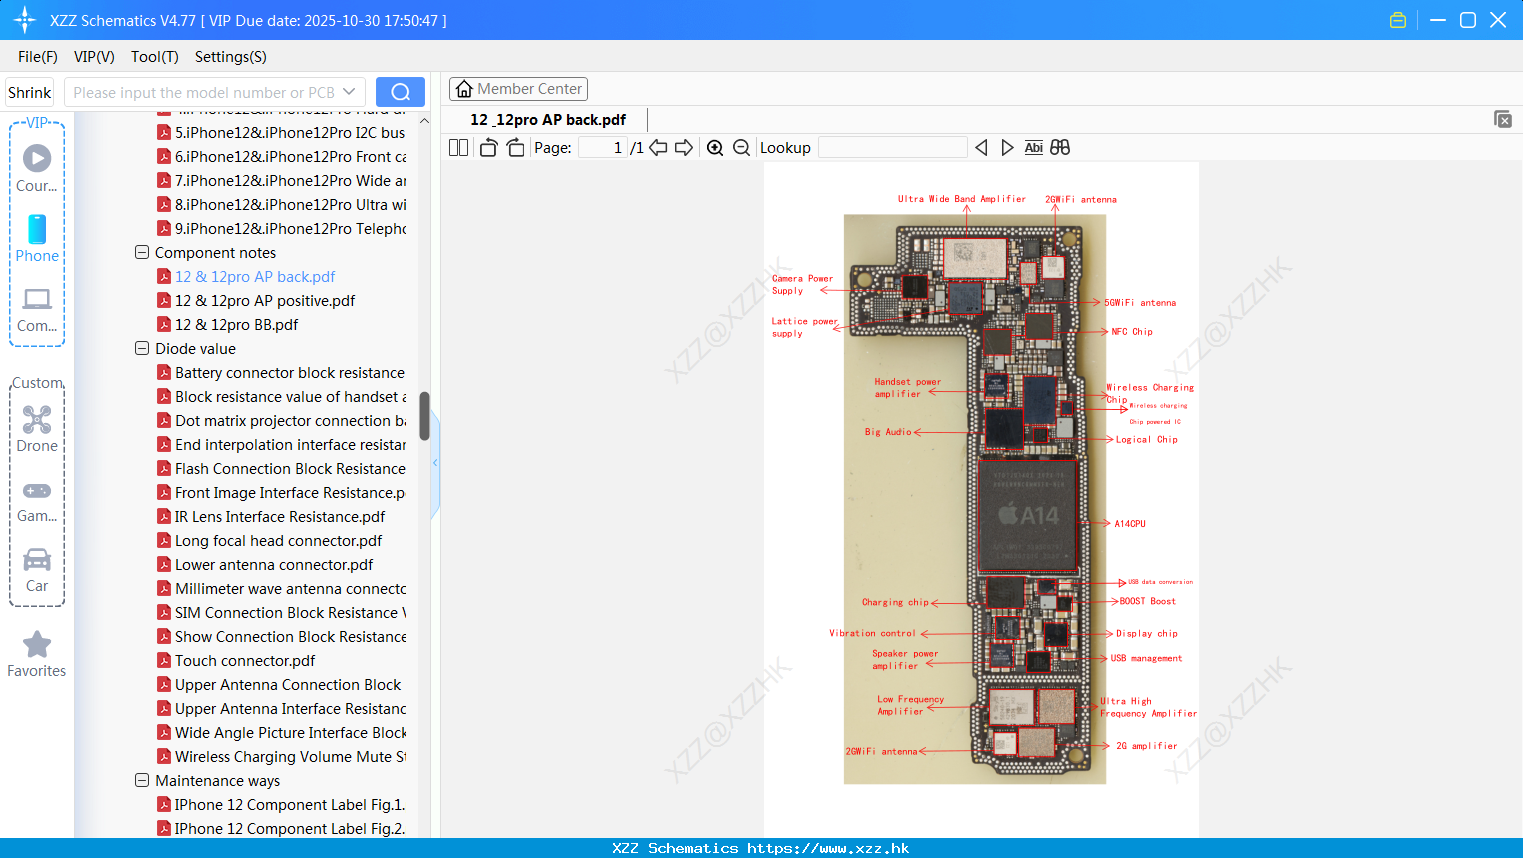Go to next page arrow
Viewport: 1523px width, 858px height.
pyautogui.click(x=684, y=148)
